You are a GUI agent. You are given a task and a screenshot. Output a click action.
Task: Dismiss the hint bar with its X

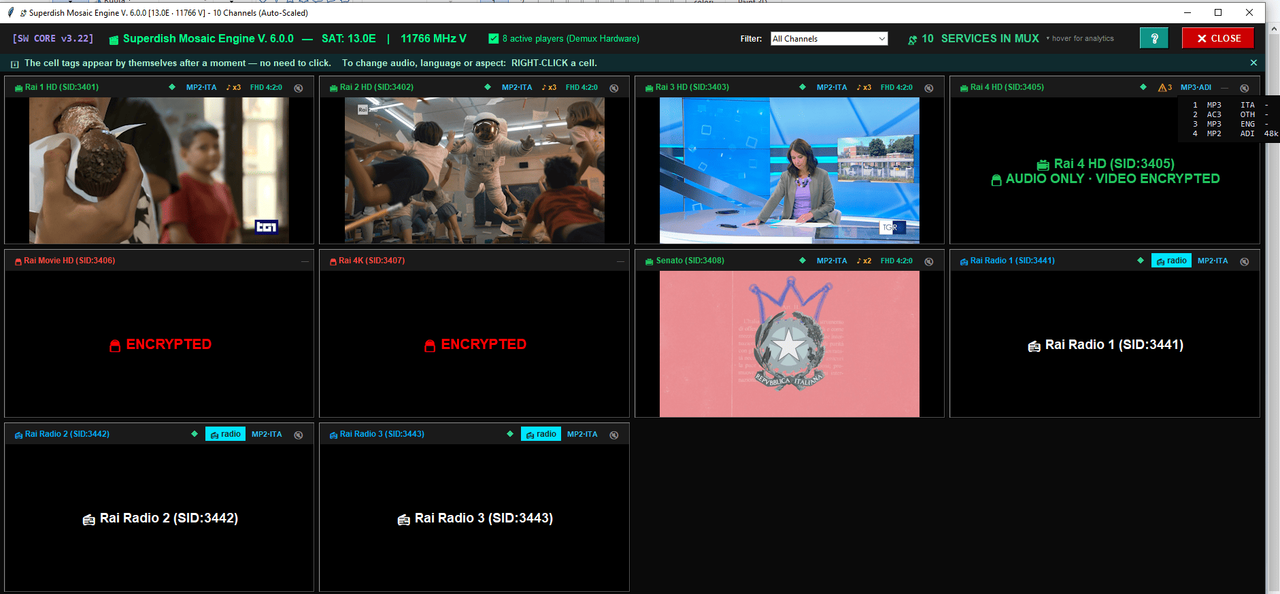1254,62
